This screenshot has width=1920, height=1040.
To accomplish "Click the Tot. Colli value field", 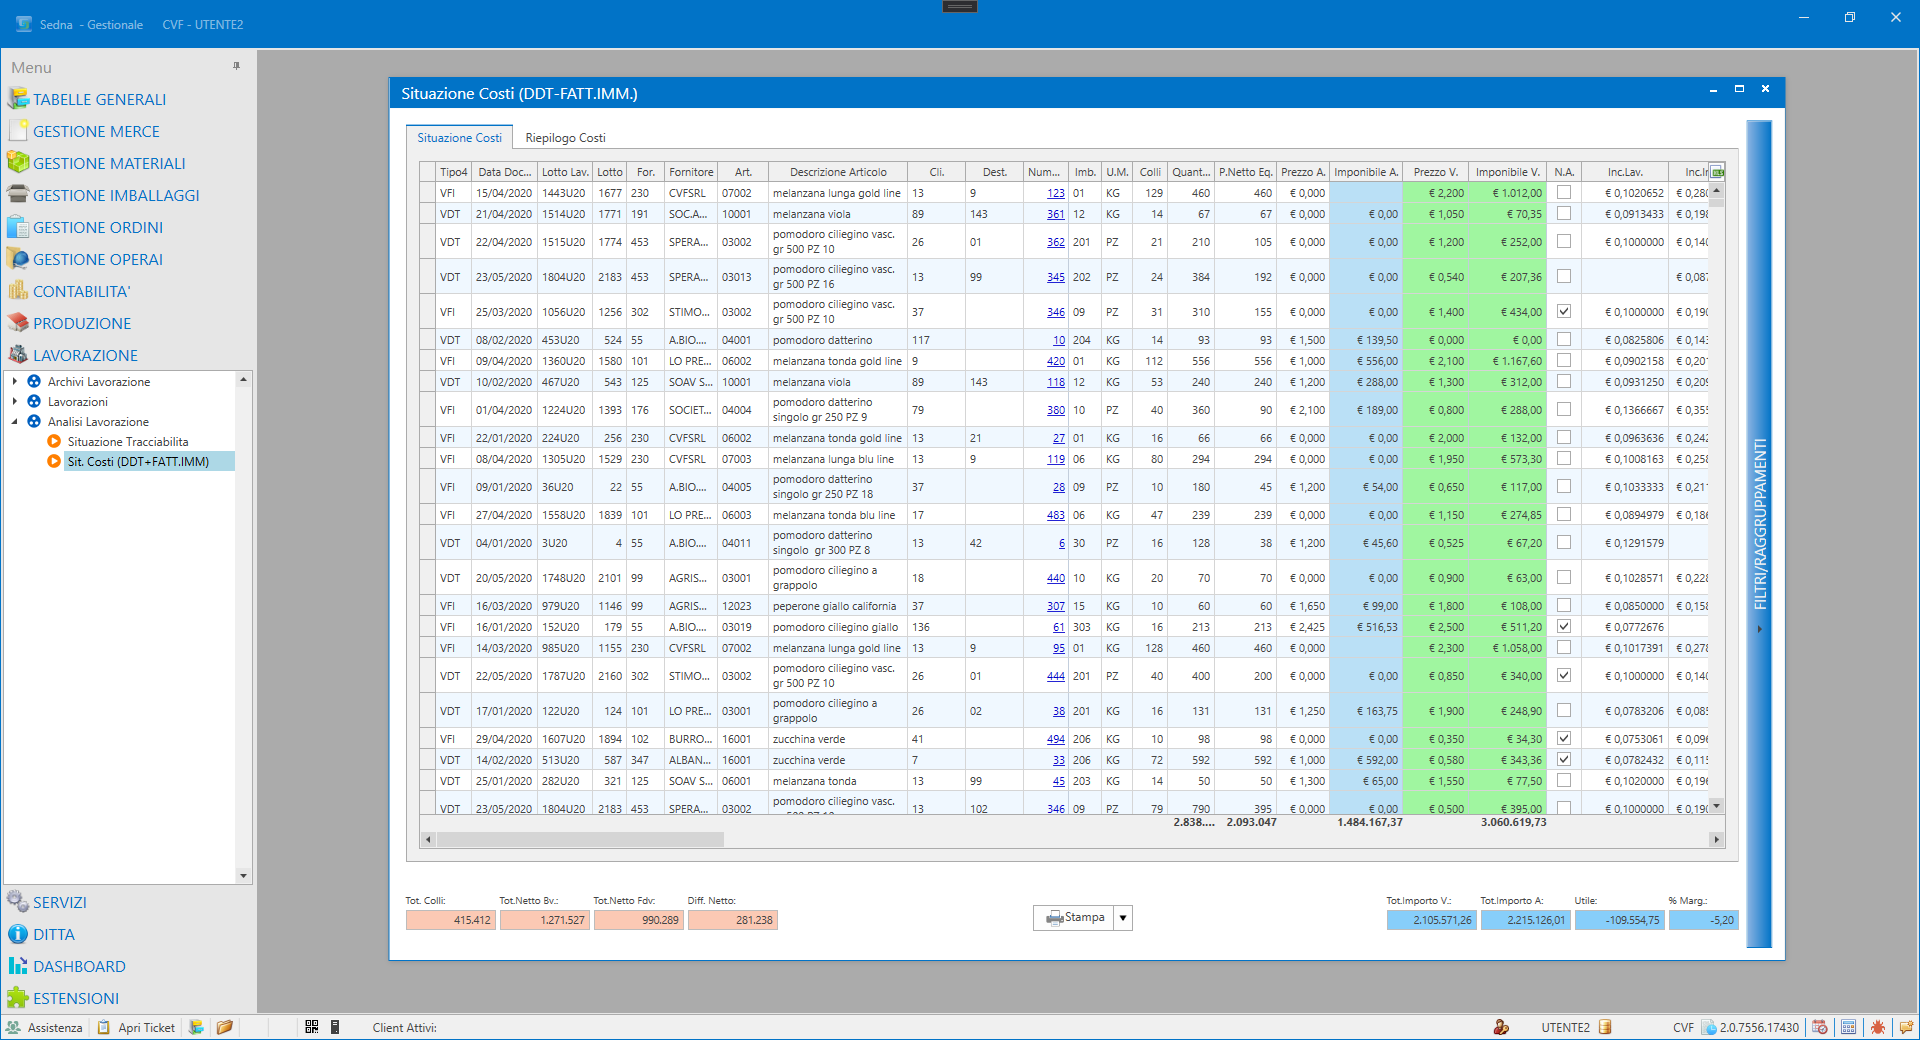I will click(450, 920).
